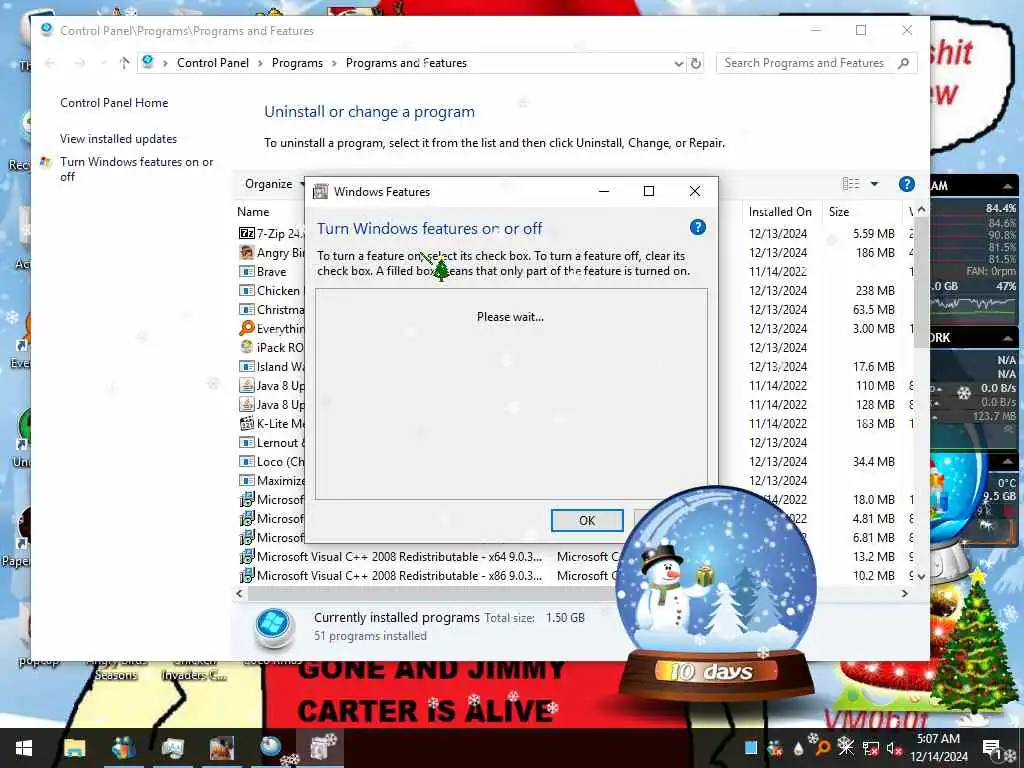Select the iPack program icon
The width and height of the screenshot is (1024, 768).
pos(247,347)
